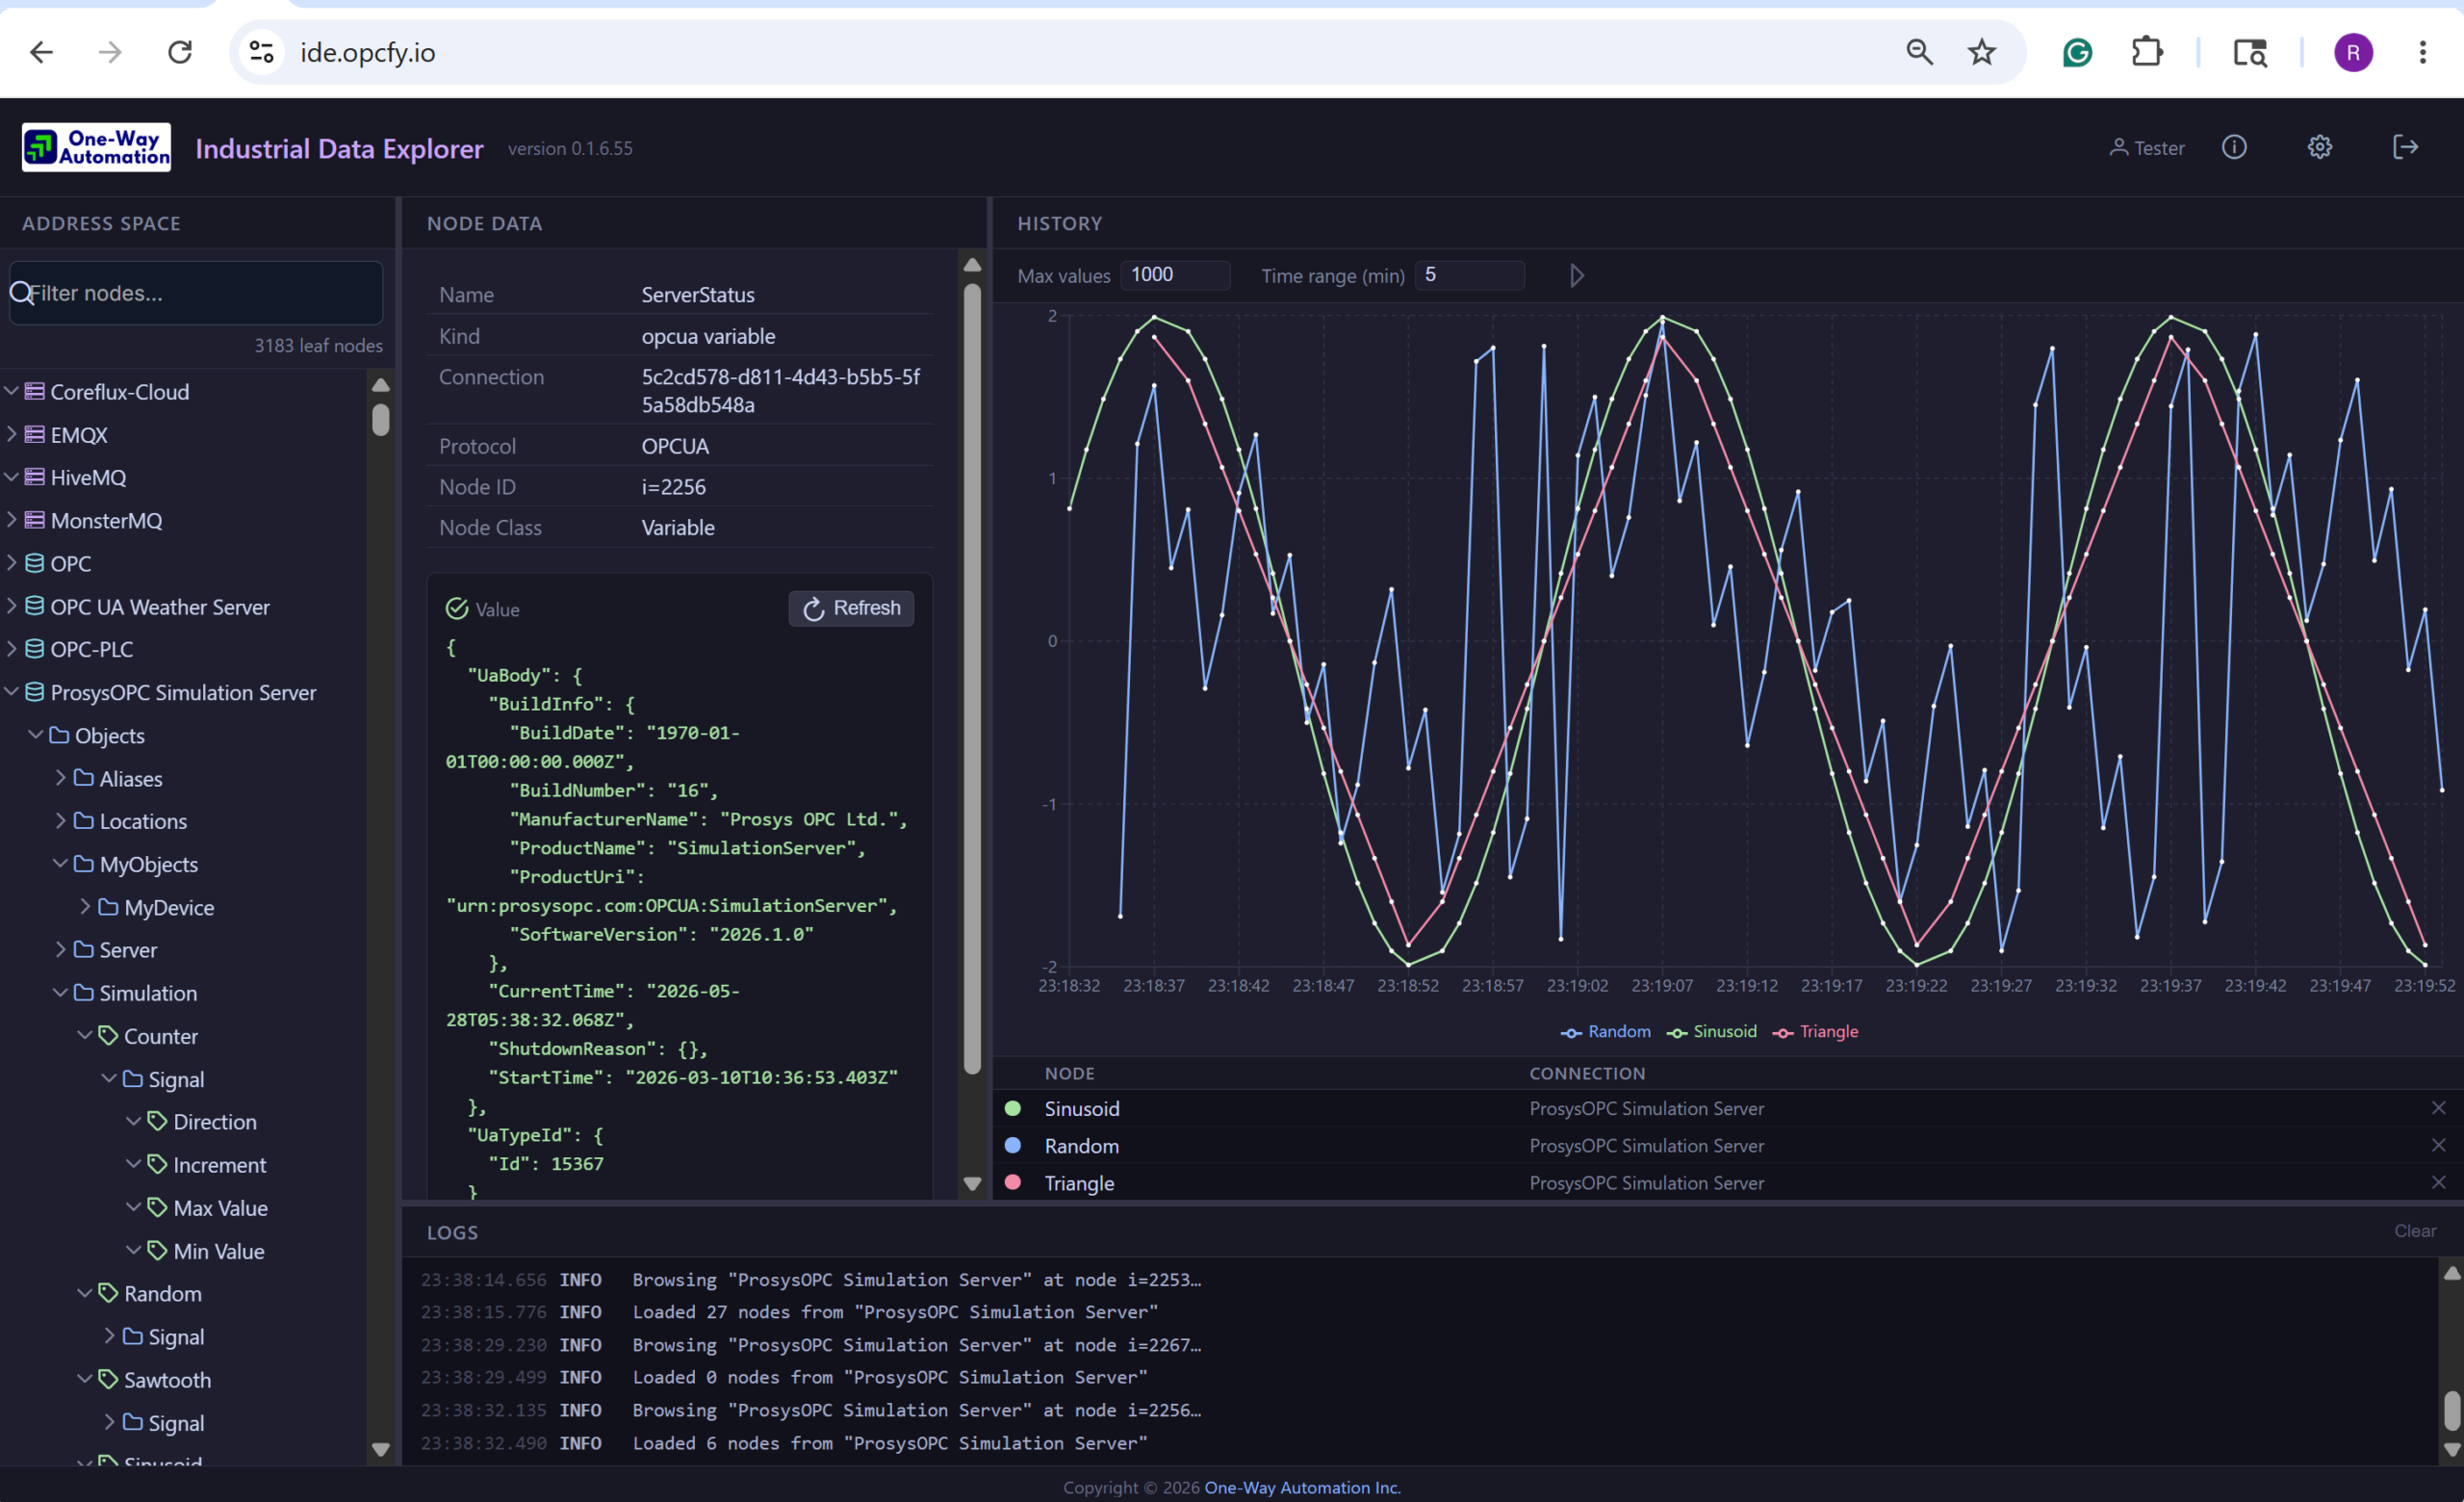Collapse the MyObjects folder
The height and width of the screenshot is (1502, 2464).
tap(61, 864)
